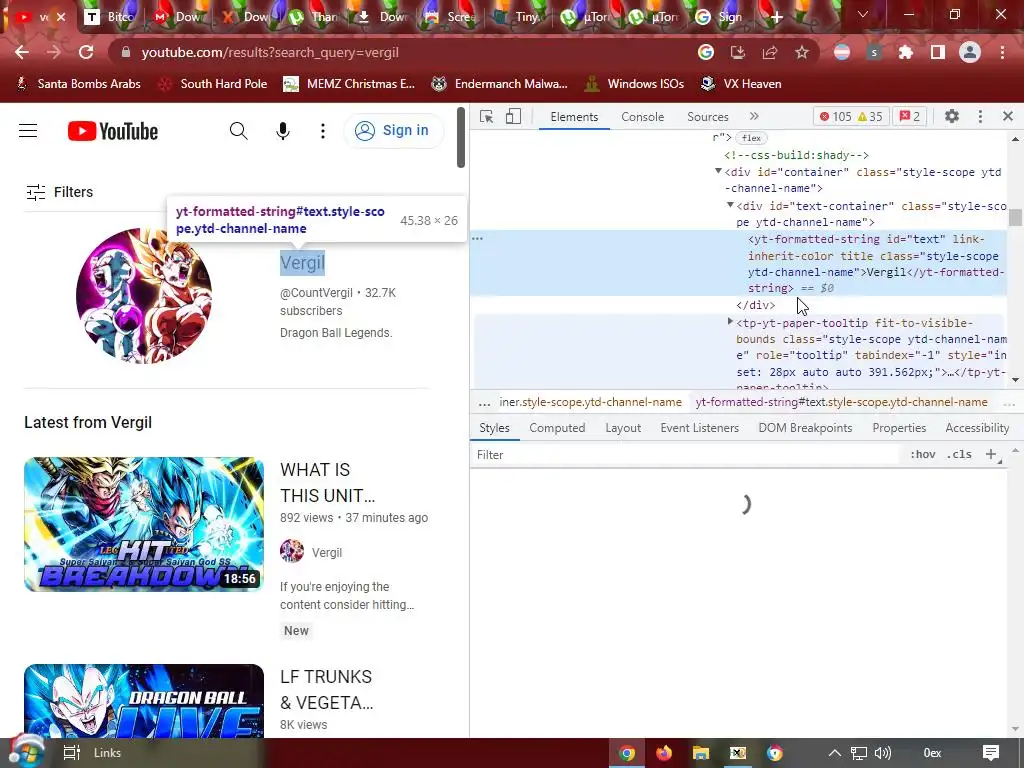Viewport: 1024px width, 768px height.
Task: Activate DevTools inspect element picker
Action: (x=487, y=116)
